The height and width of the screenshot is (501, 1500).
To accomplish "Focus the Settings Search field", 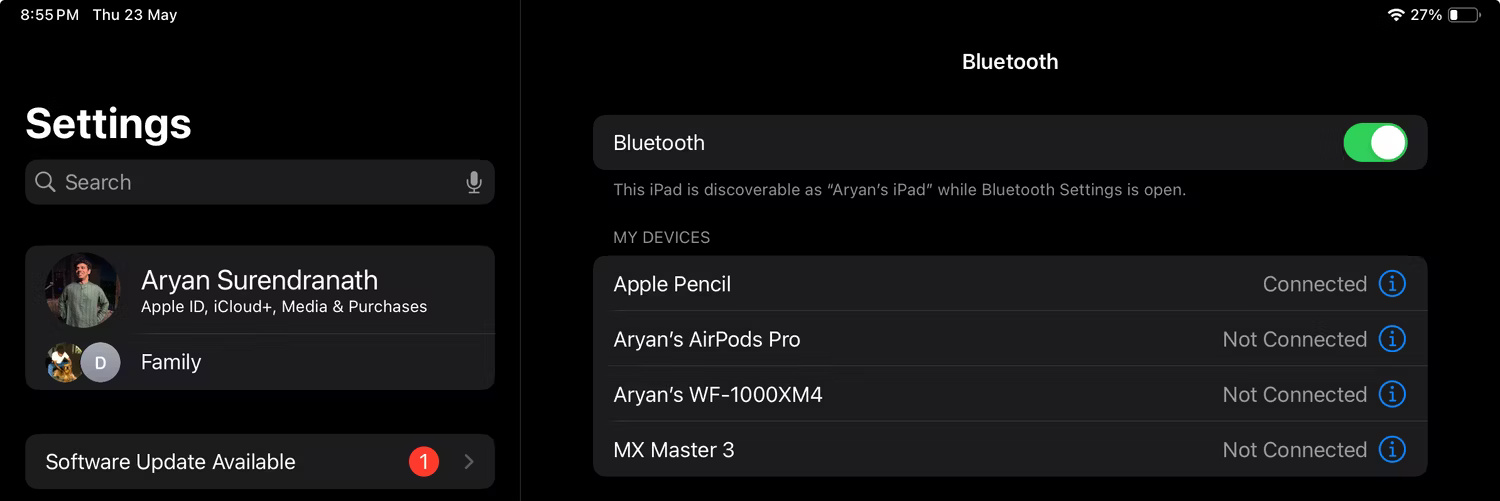I will click(250, 182).
